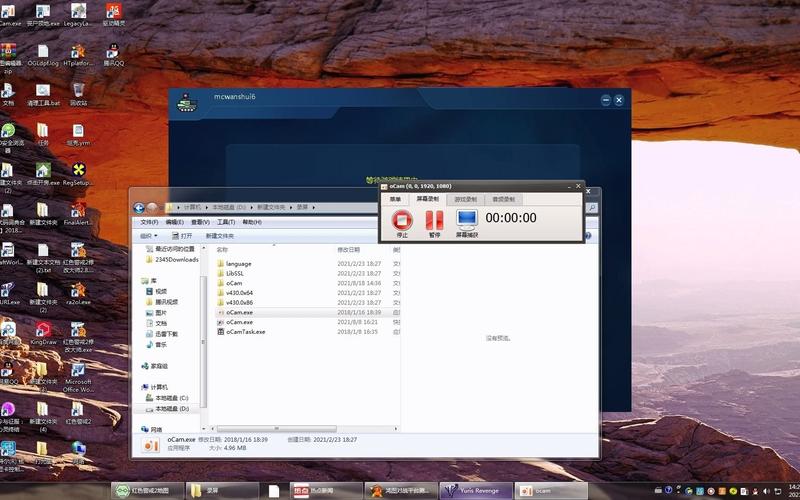Switch to the game recording tab in oCam
Viewport: 800px width, 500px height.
point(466,199)
